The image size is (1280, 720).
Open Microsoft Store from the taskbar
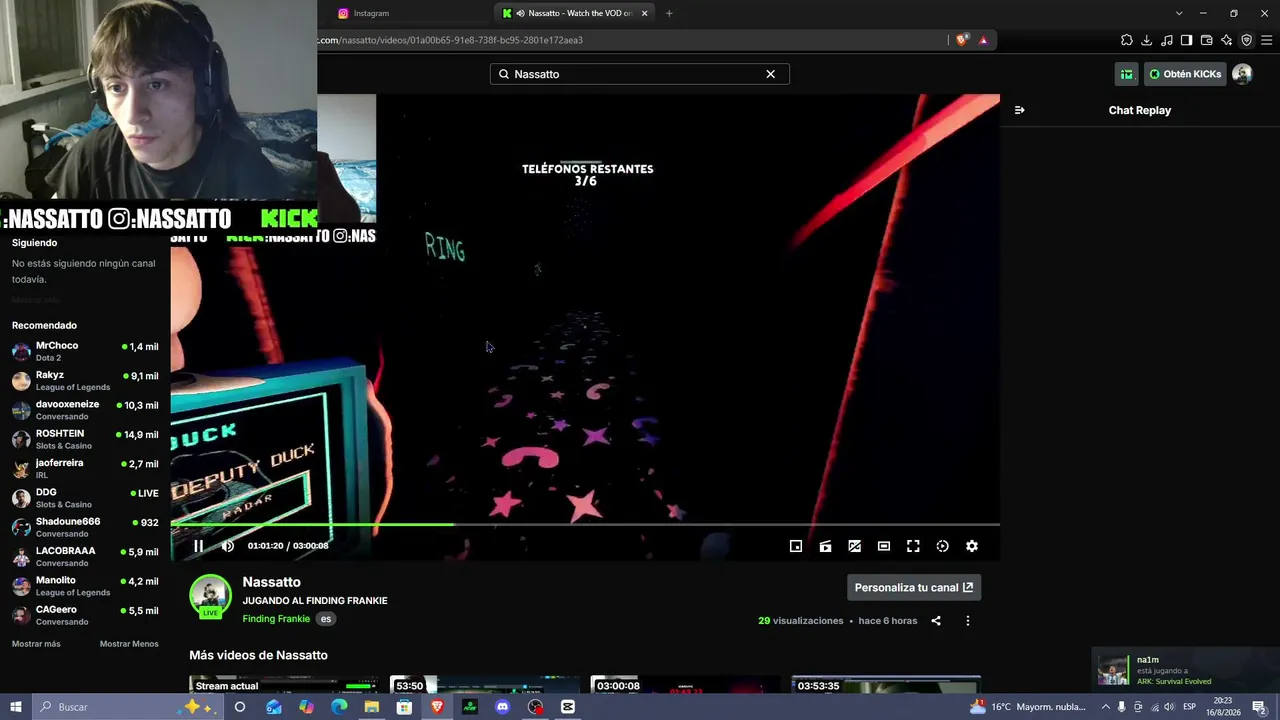pyautogui.click(x=404, y=707)
